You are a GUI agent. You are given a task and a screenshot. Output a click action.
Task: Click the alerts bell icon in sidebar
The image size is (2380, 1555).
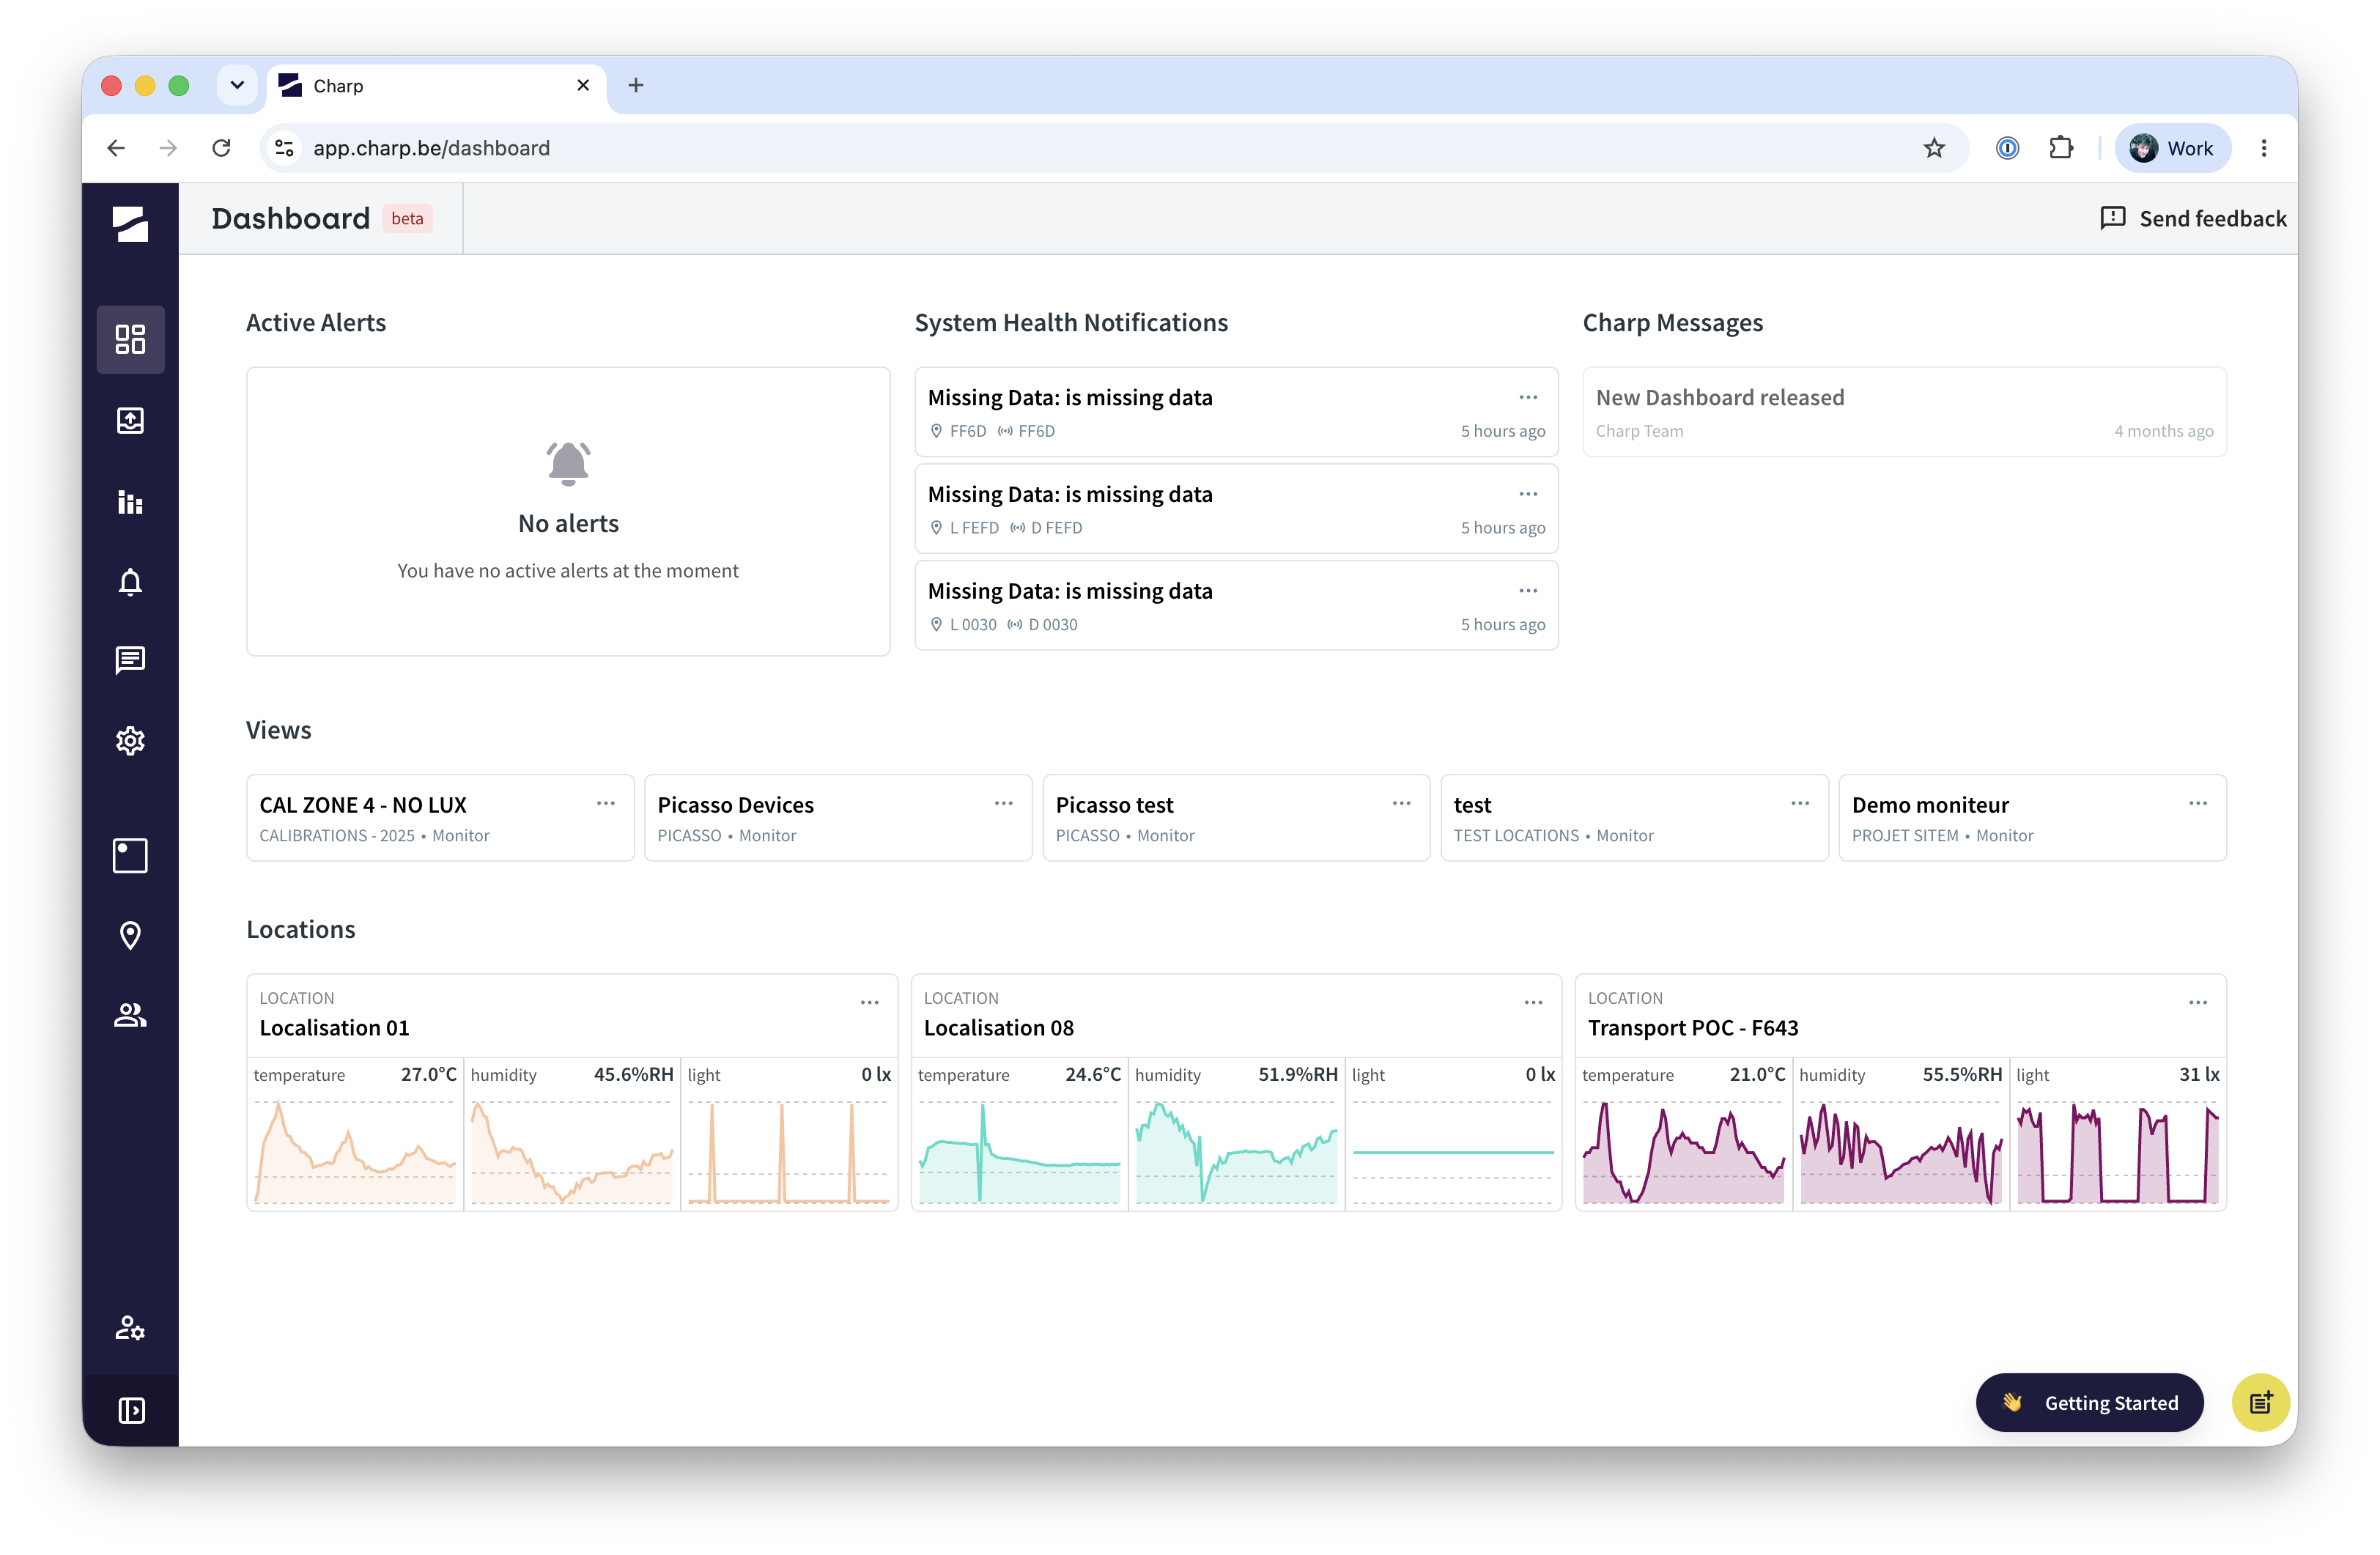pyautogui.click(x=130, y=581)
